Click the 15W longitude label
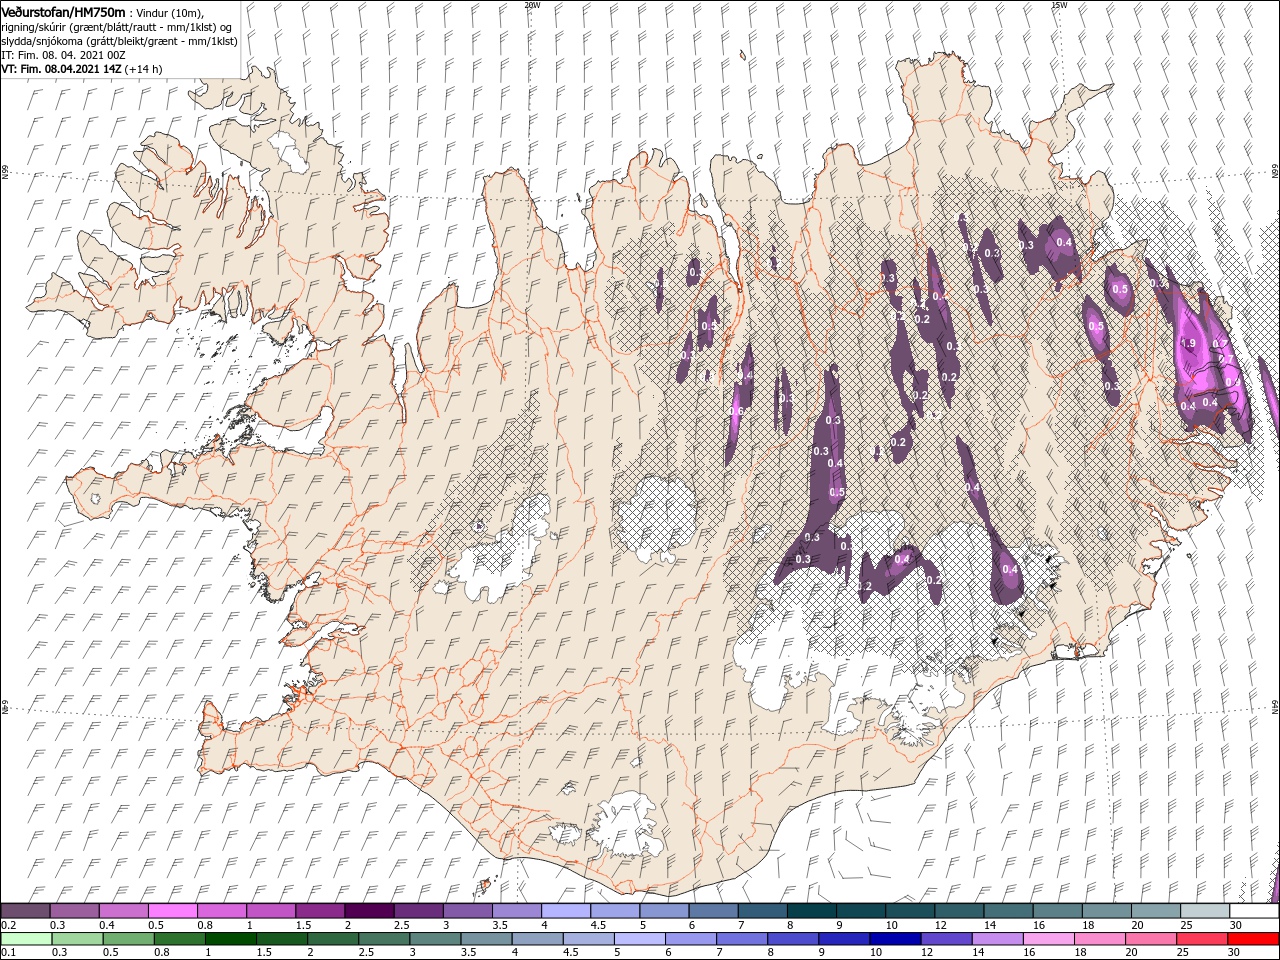The image size is (1280, 960). tap(1059, 5)
